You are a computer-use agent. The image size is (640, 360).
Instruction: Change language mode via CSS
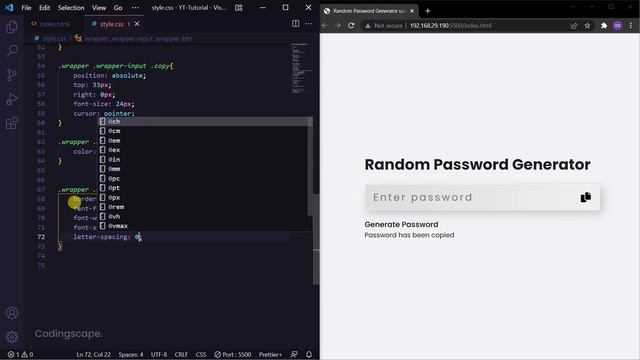[201, 354]
